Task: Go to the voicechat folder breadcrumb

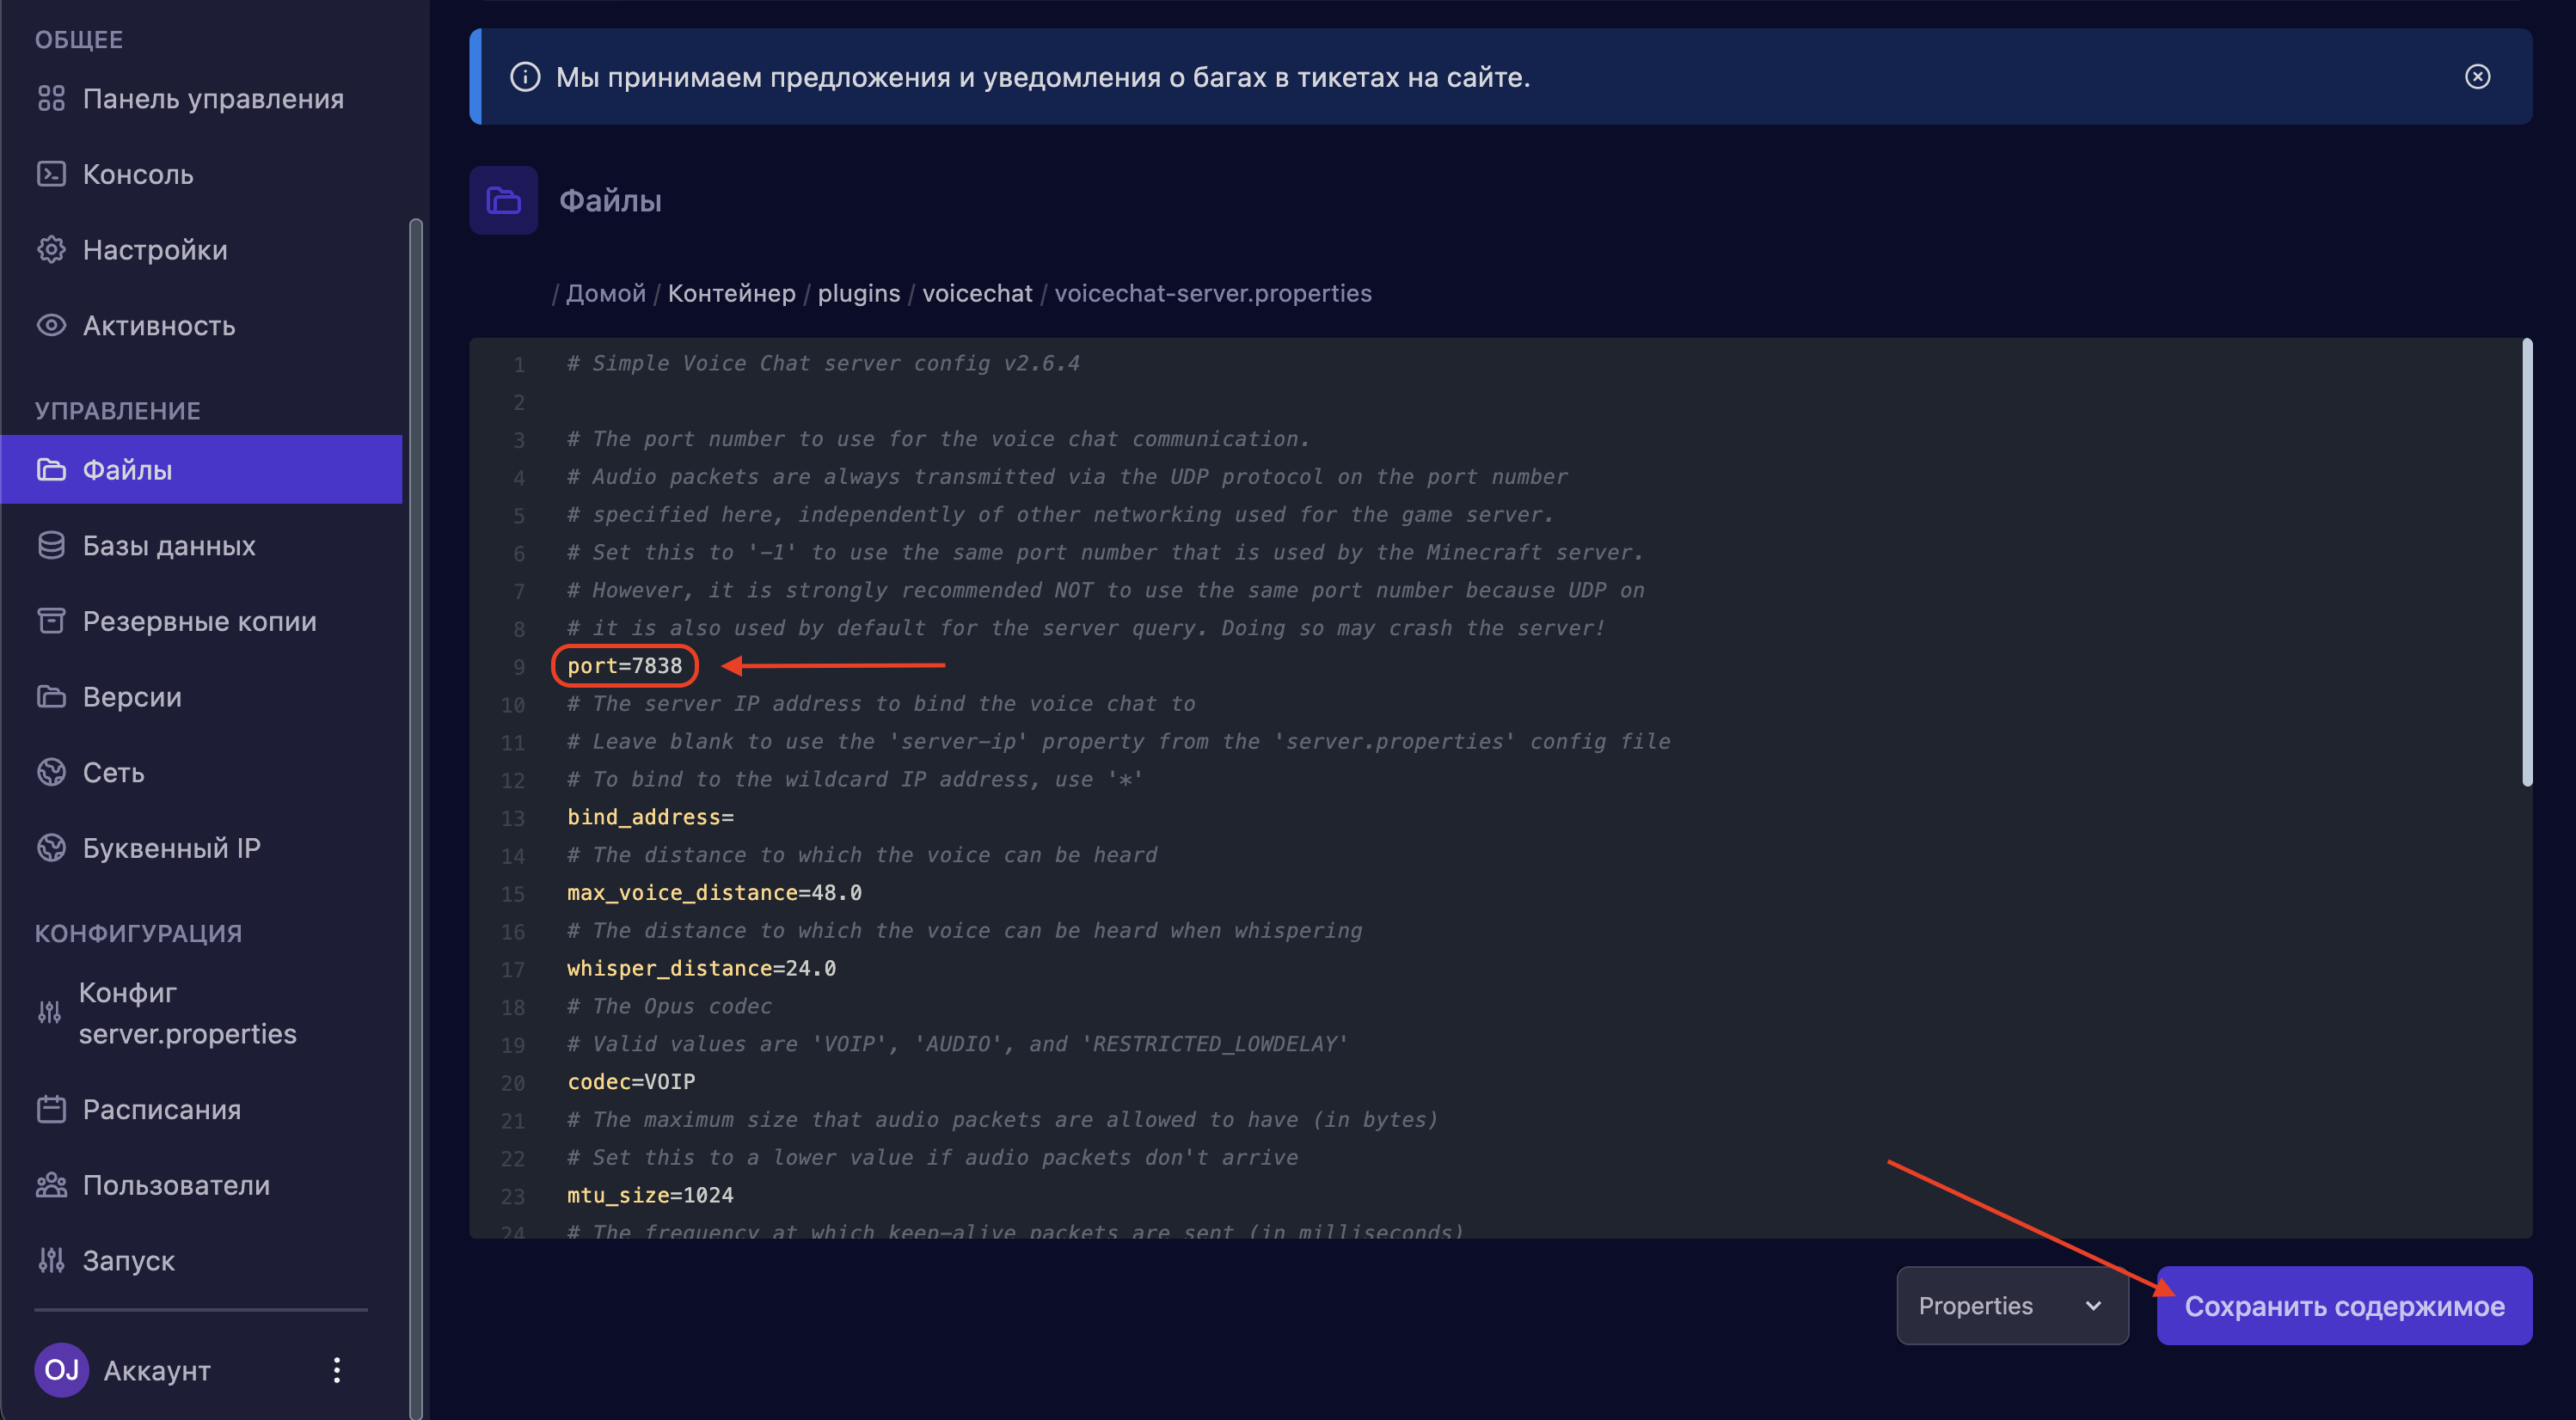Action: pyautogui.click(x=976, y=293)
